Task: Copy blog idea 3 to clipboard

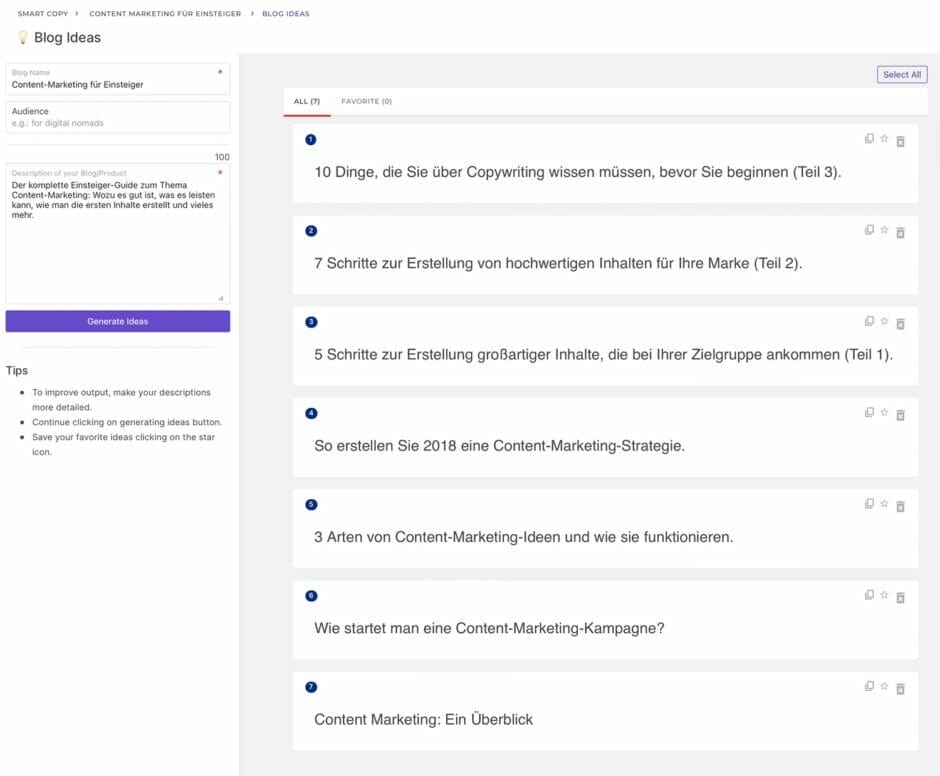Action: click(x=869, y=322)
